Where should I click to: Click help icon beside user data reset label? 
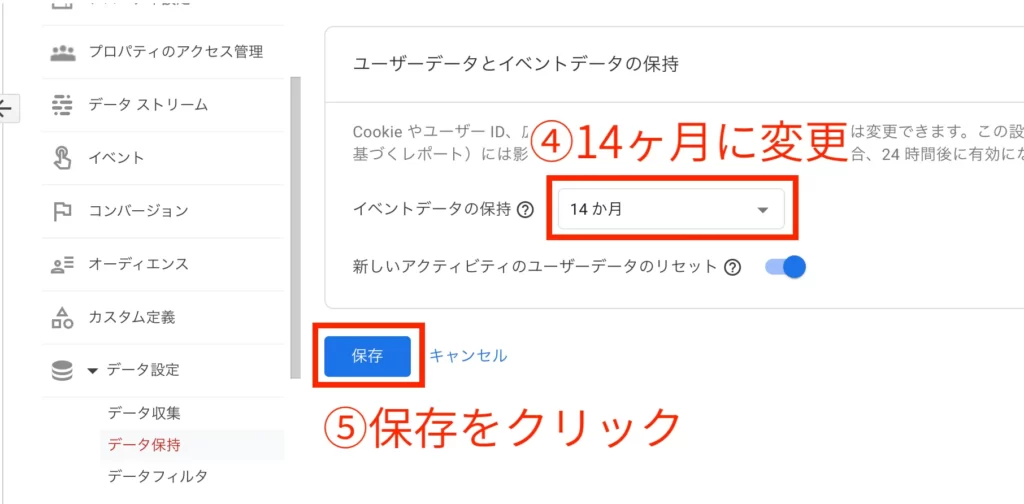[733, 268]
